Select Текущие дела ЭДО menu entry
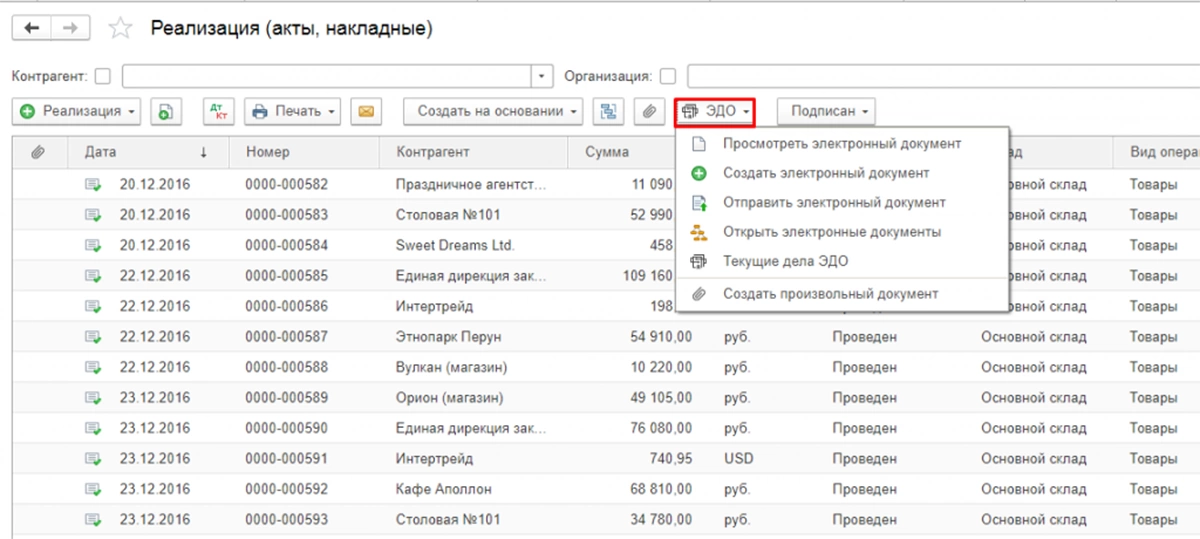The height and width of the screenshot is (539, 1200). pyautogui.click(x=785, y=261)
